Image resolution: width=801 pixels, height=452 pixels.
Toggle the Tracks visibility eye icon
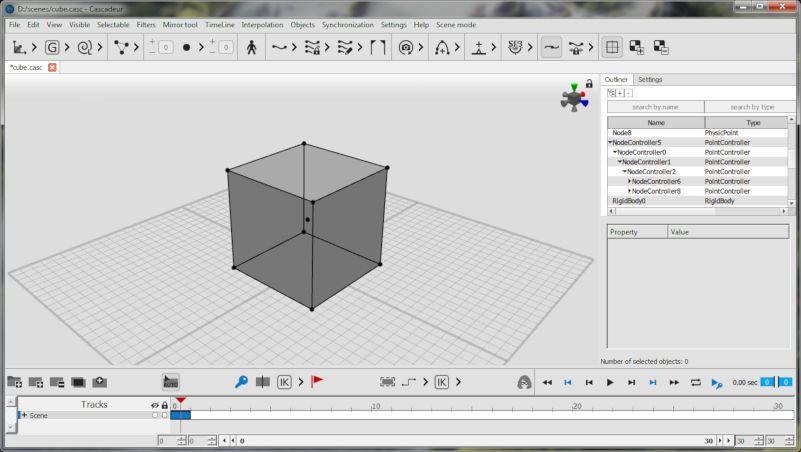point(154,405)
